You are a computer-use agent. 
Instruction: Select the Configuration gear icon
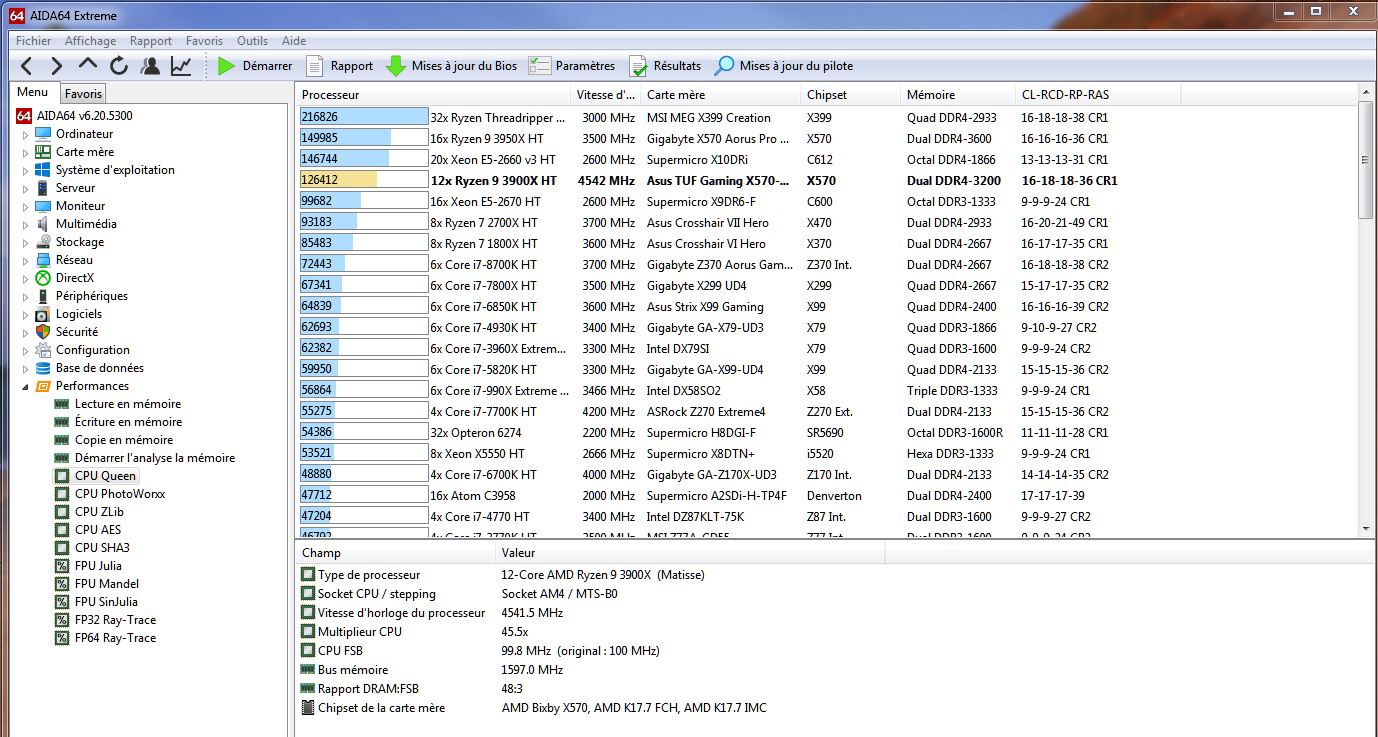coord(43,350)
